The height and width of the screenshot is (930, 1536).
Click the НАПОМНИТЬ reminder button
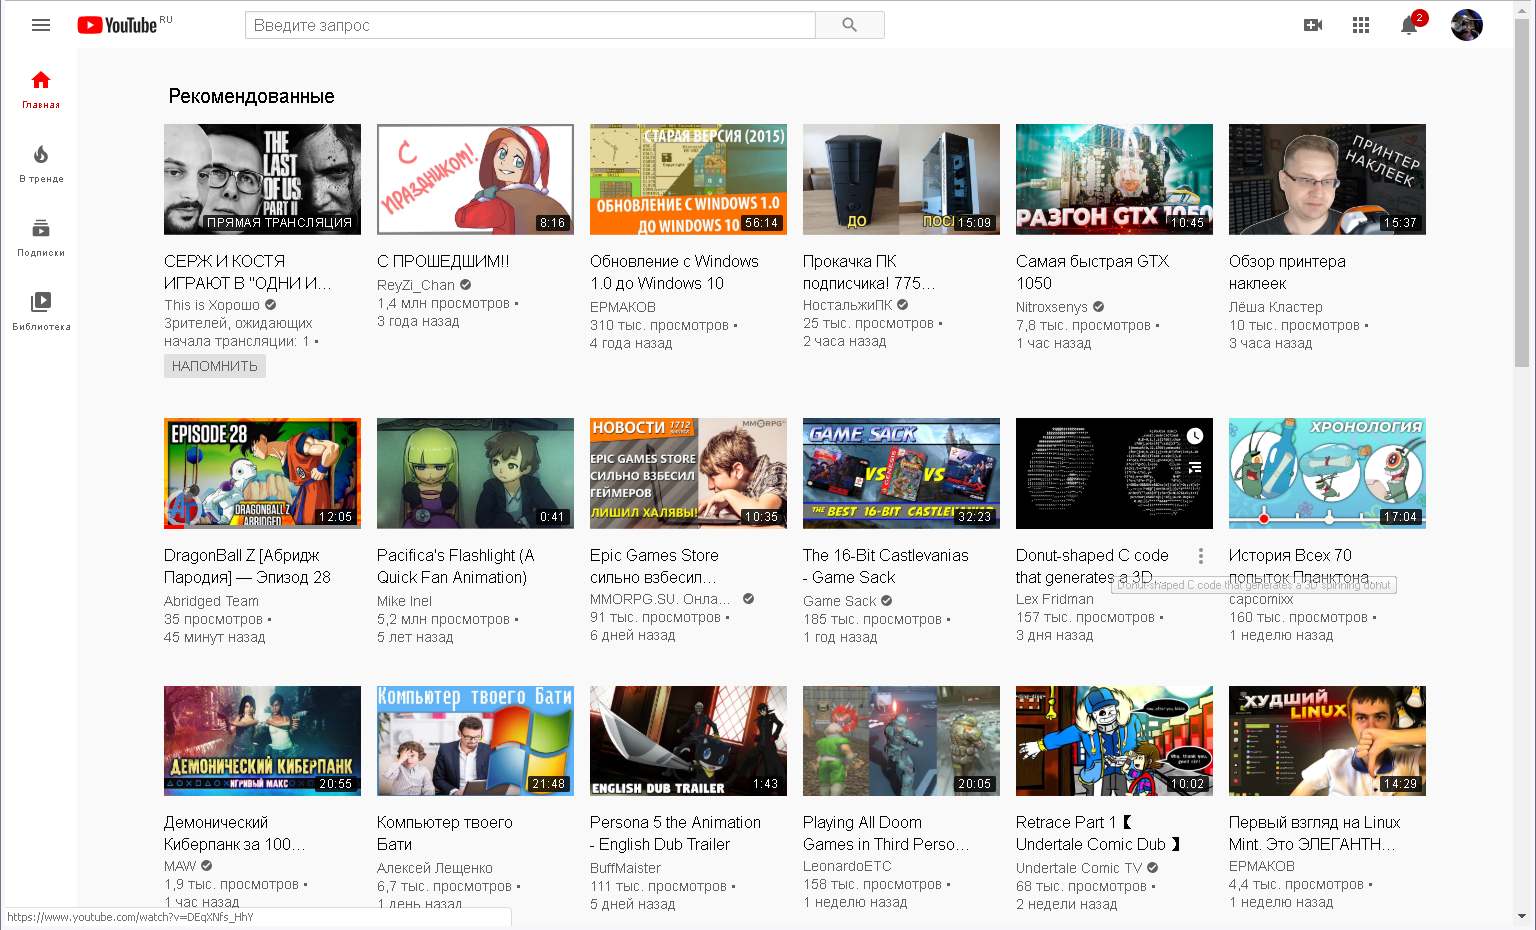pos(215,366)
